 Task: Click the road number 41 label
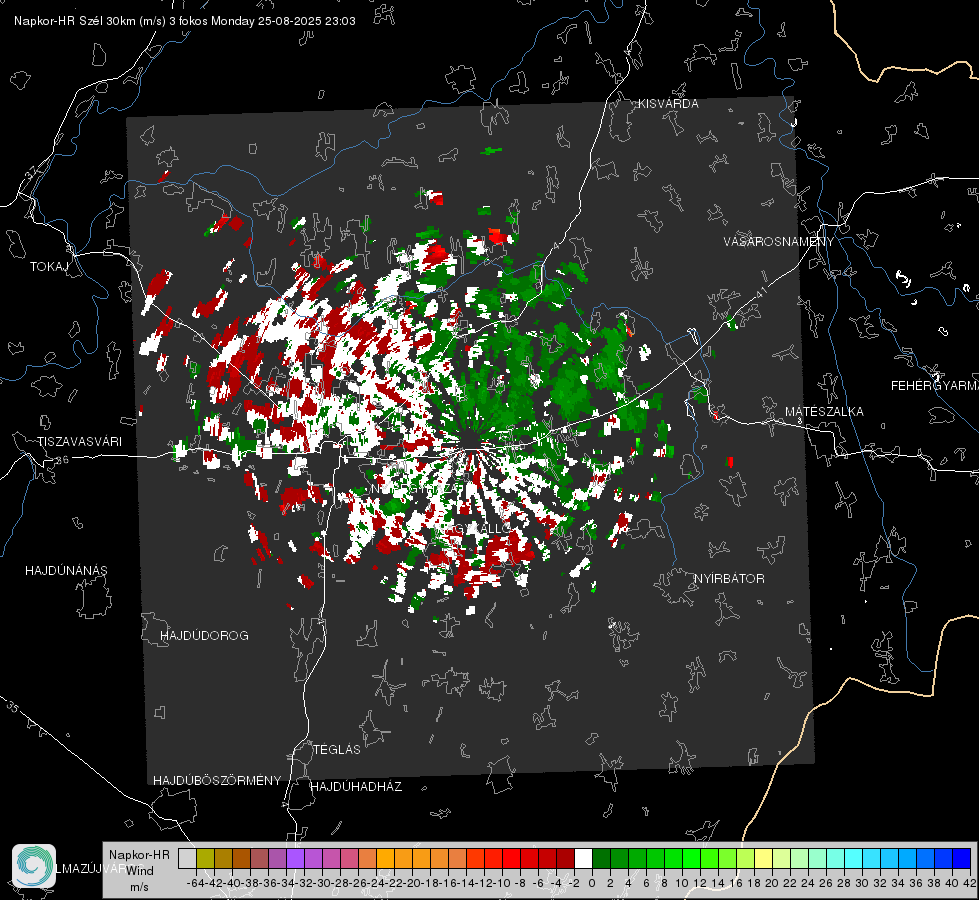coord(760,292)
